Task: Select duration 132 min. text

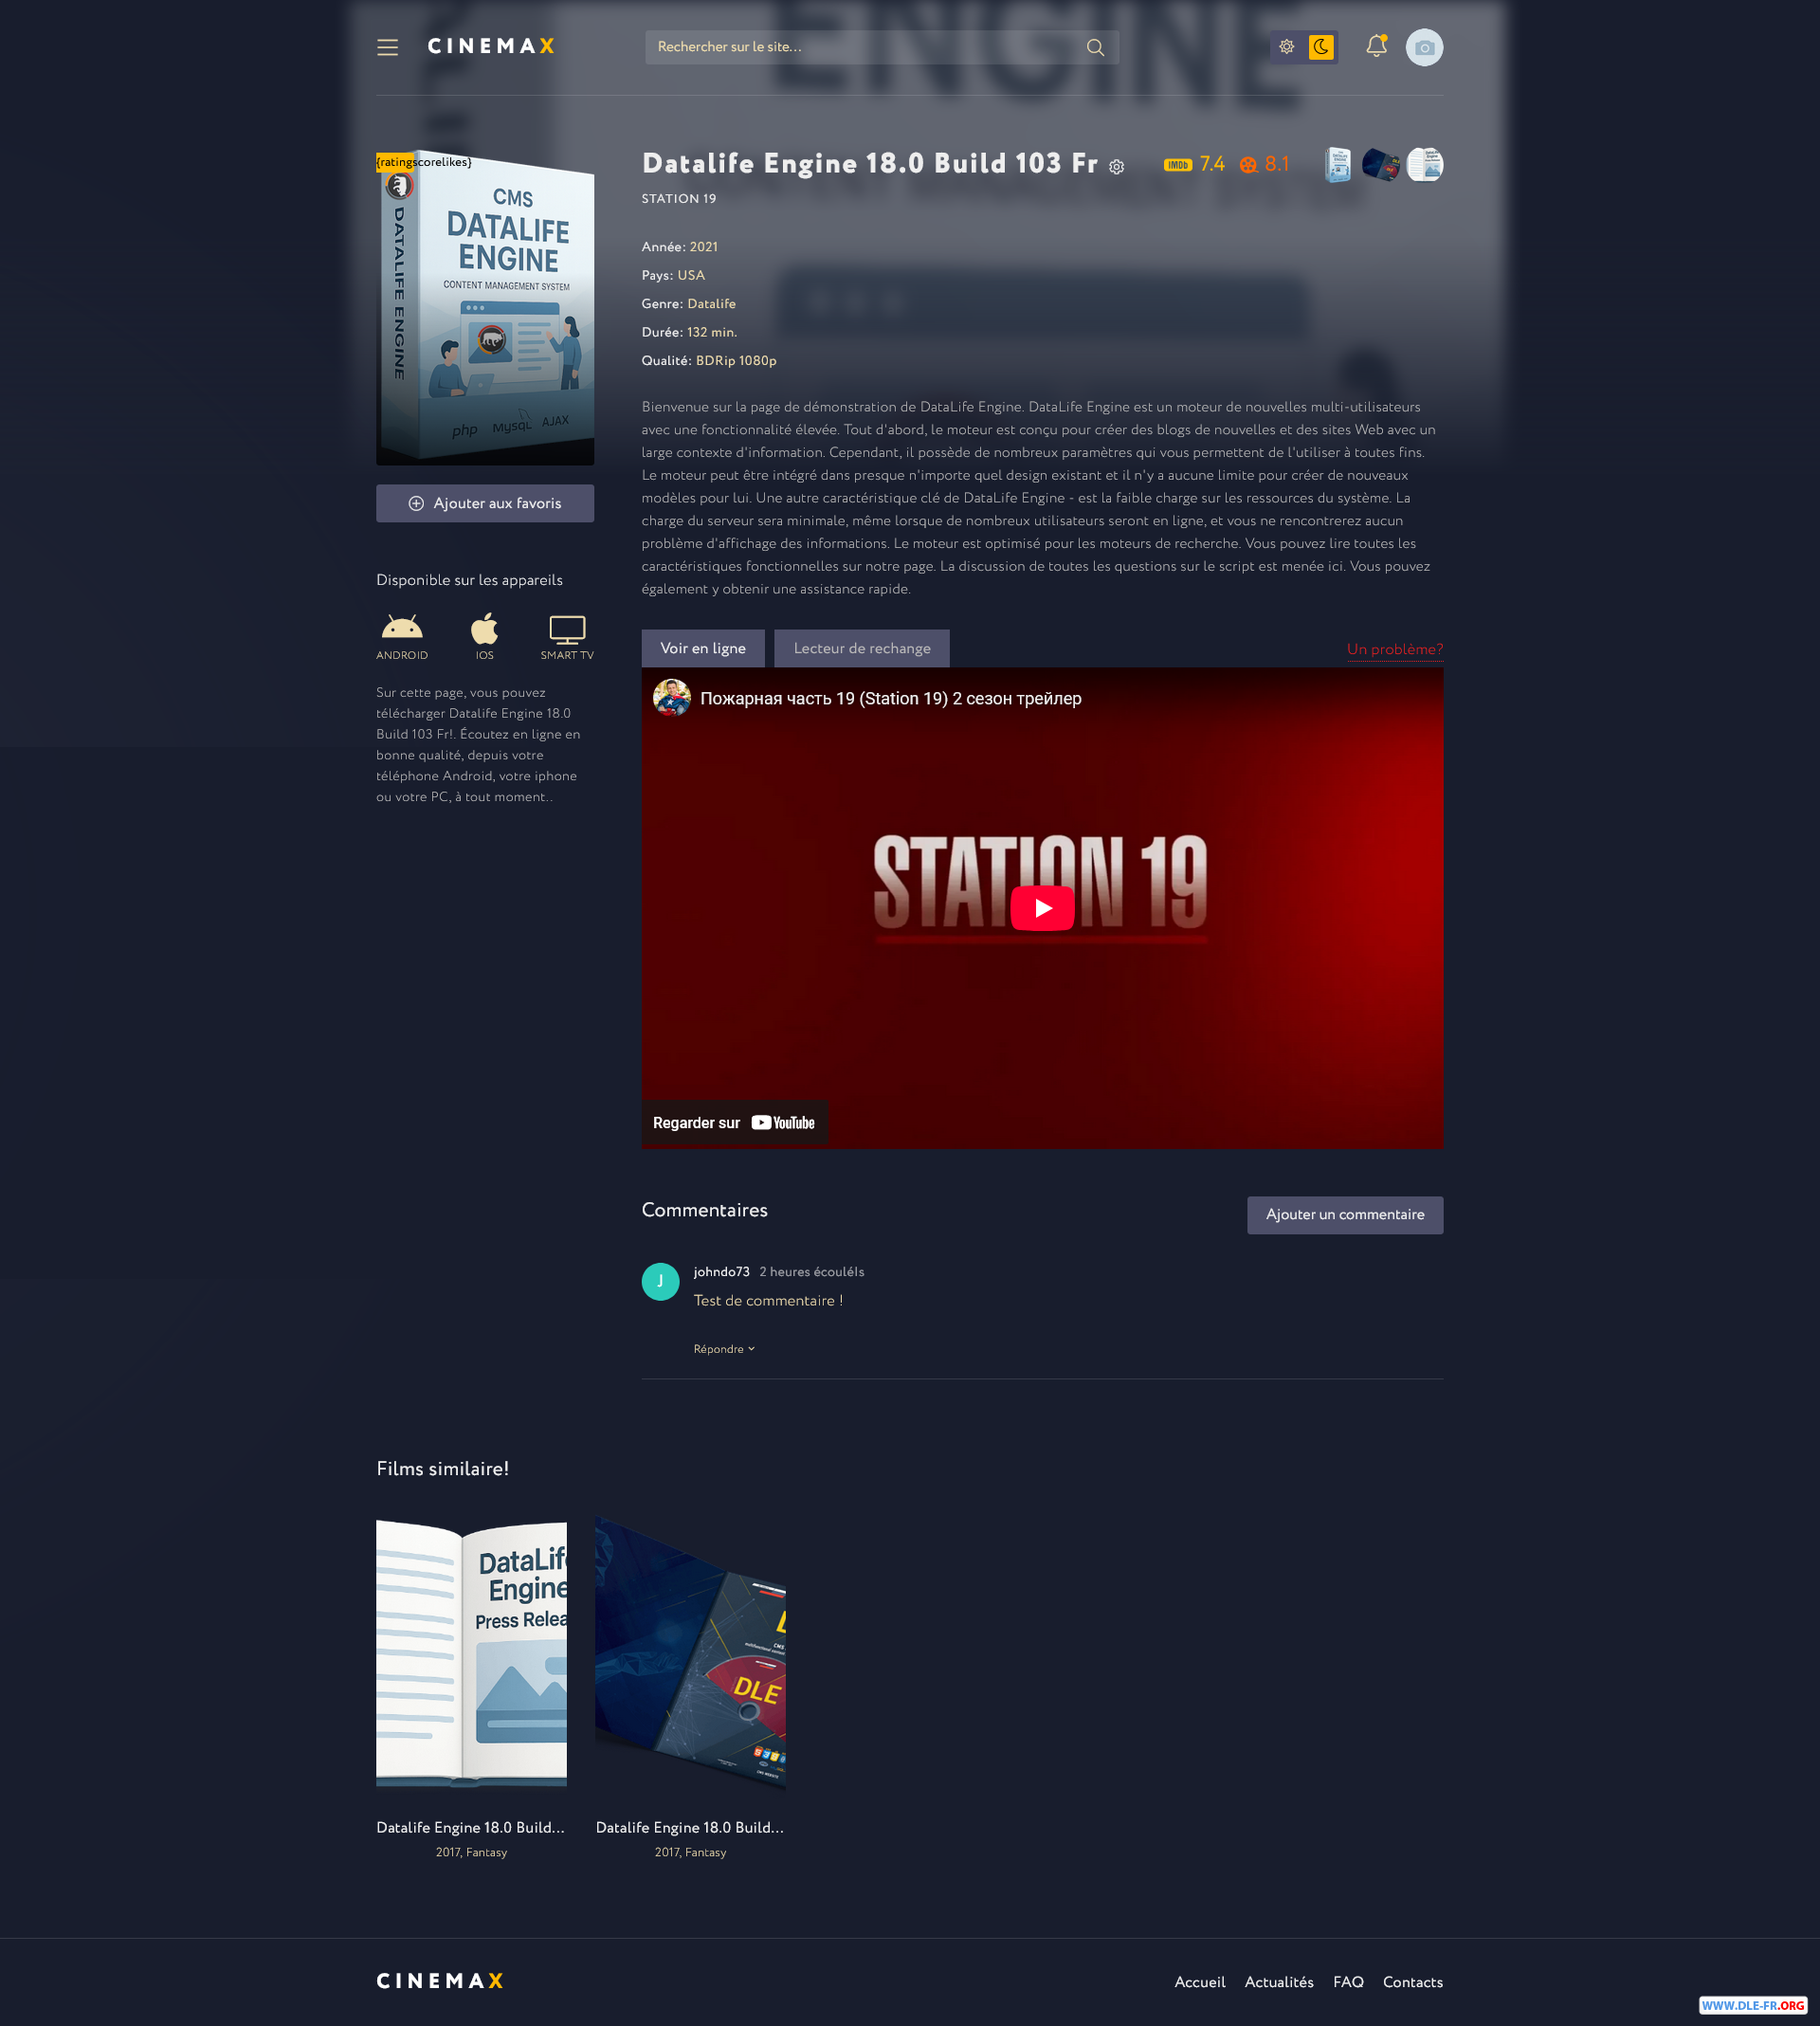Action: (x=712, y=332)
